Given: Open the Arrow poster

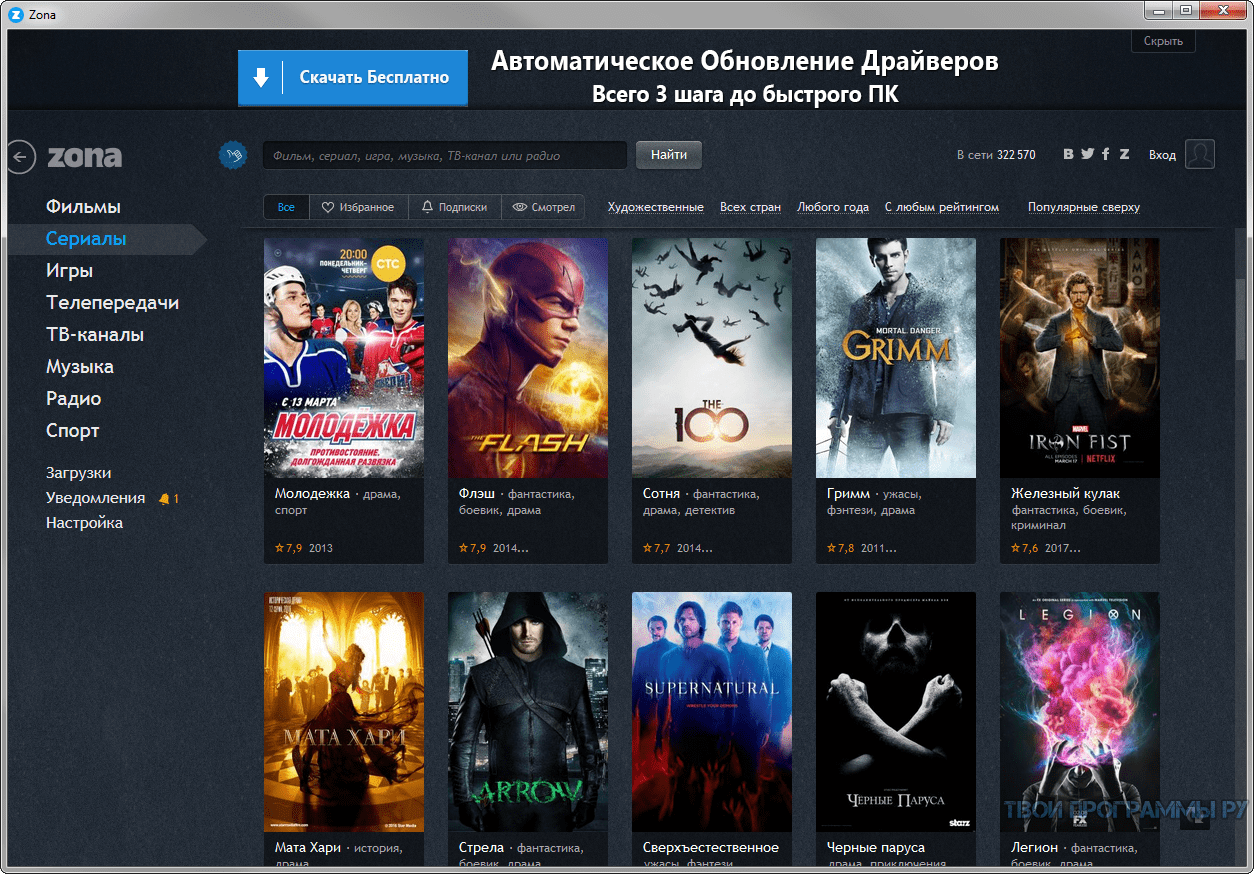Looking at the screenshot, I should click(x=528, y=712).
